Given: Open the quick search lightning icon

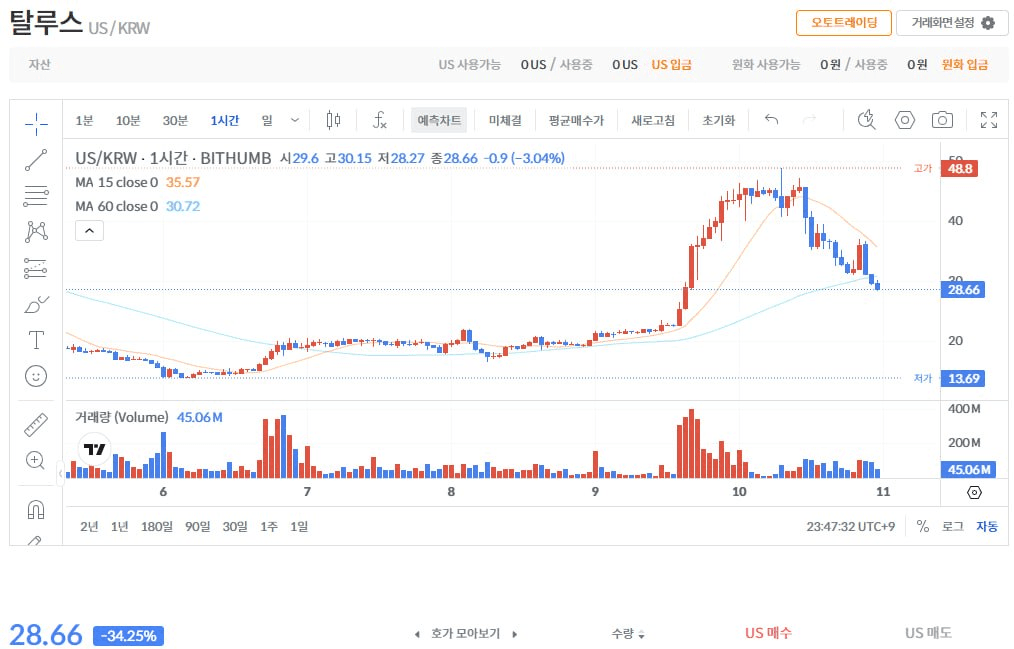Looking at the screenshot, I should (x=867, y=120).
